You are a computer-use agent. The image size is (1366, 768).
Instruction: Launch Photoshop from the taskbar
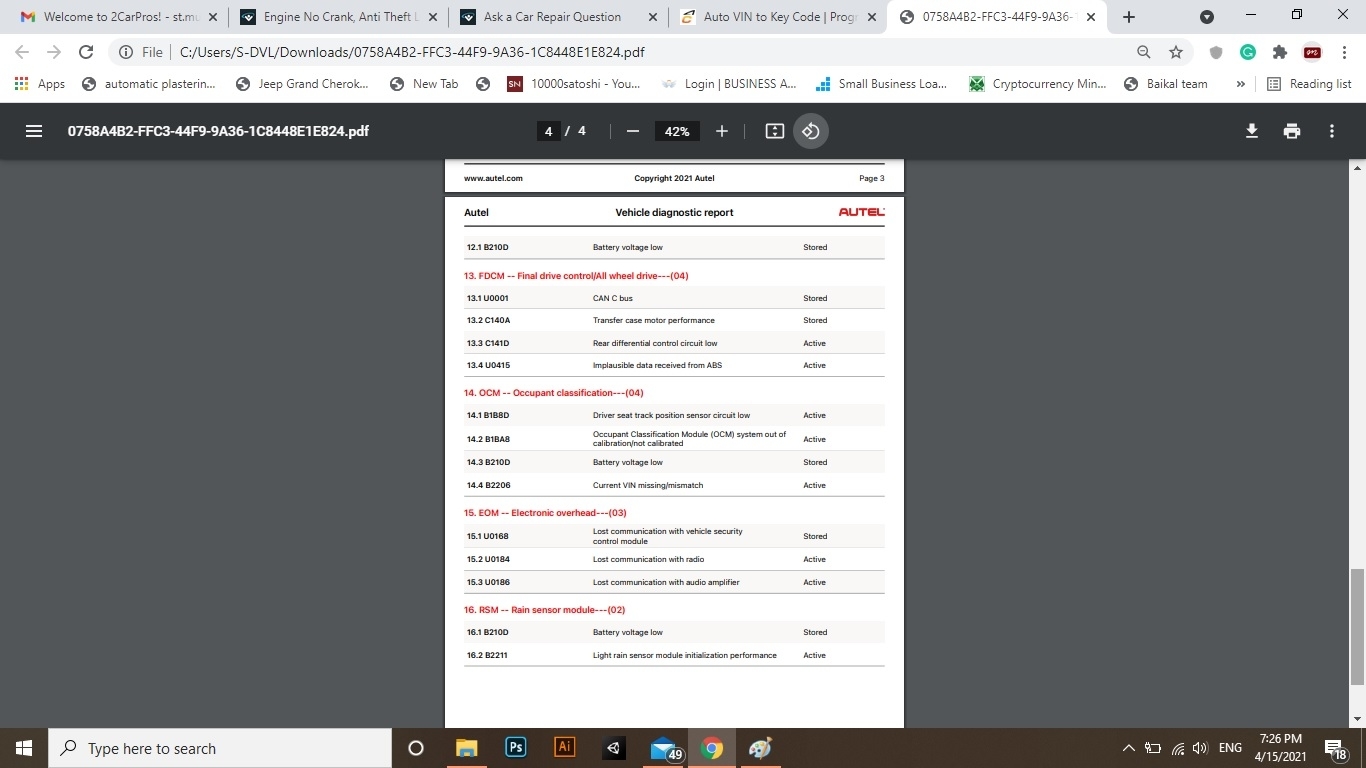pyautogui.click(x=516, y=748)
